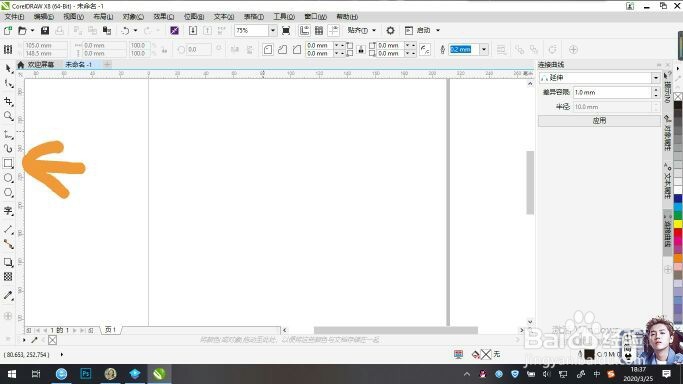
Task: Open Photoshop from the taskbar
Action: coord(86,374)
